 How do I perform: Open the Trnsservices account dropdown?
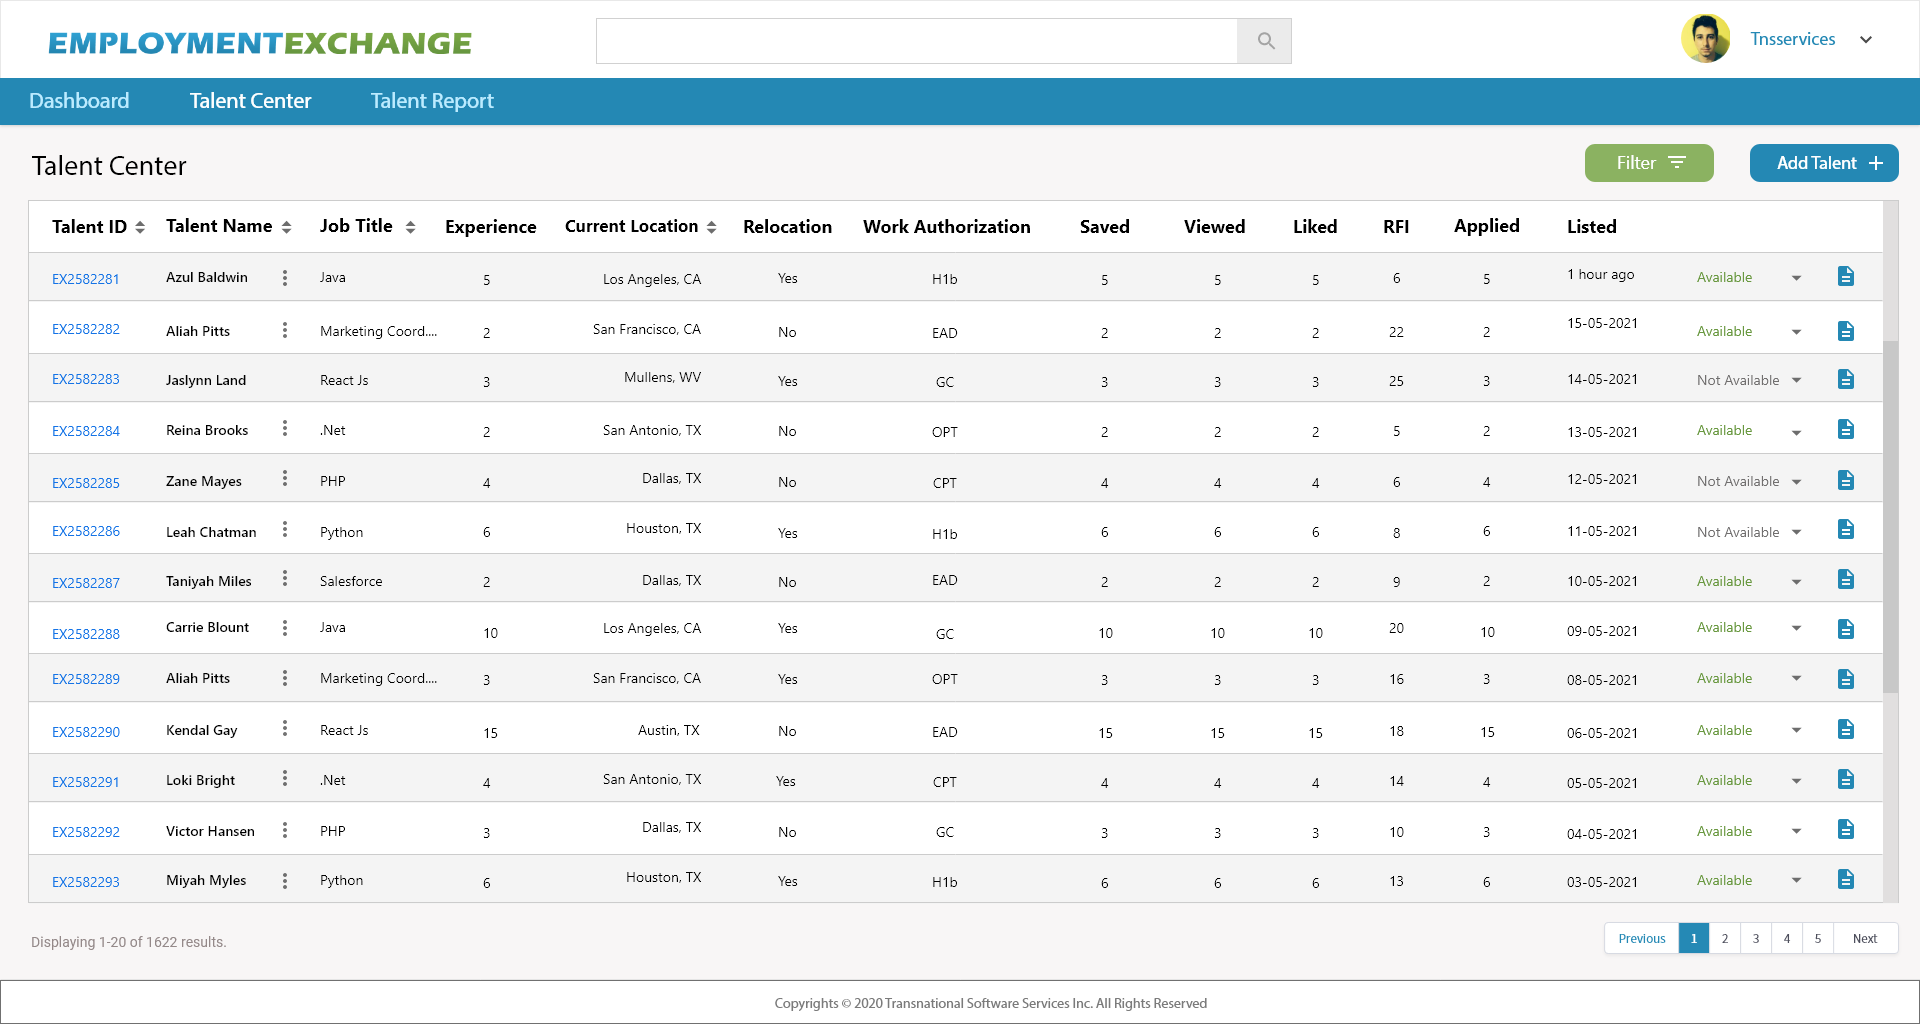tap(1866, 39)
